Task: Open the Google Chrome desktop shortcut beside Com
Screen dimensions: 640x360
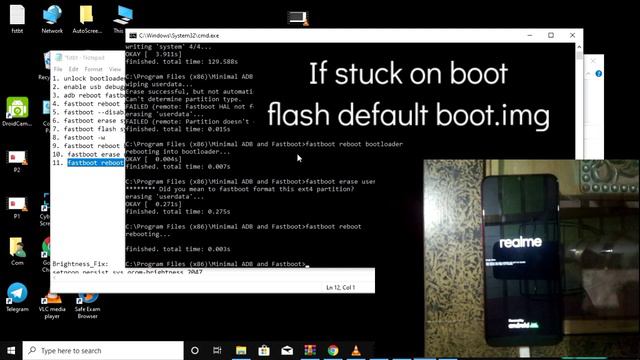Action: (46, 254)
